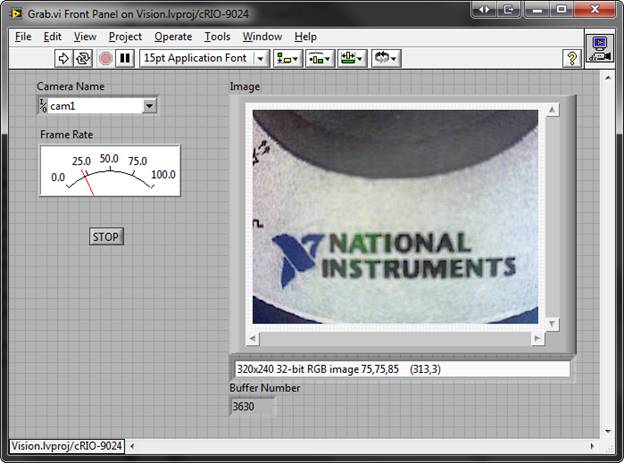This screenshot has width=624, height=463.
Task: Click the cam1 camera name field
Action: pyautogui.click(x=95, y=106)
